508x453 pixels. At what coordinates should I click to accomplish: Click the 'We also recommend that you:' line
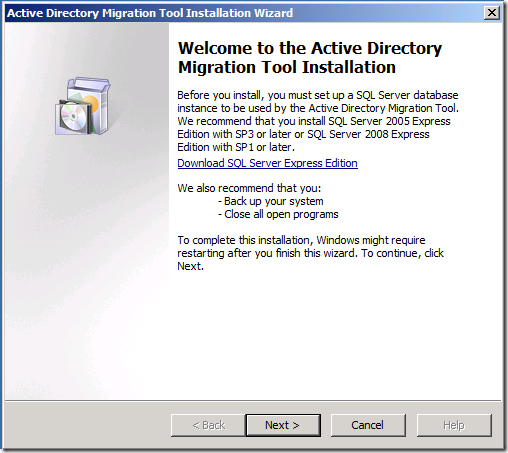pos(249,188)
